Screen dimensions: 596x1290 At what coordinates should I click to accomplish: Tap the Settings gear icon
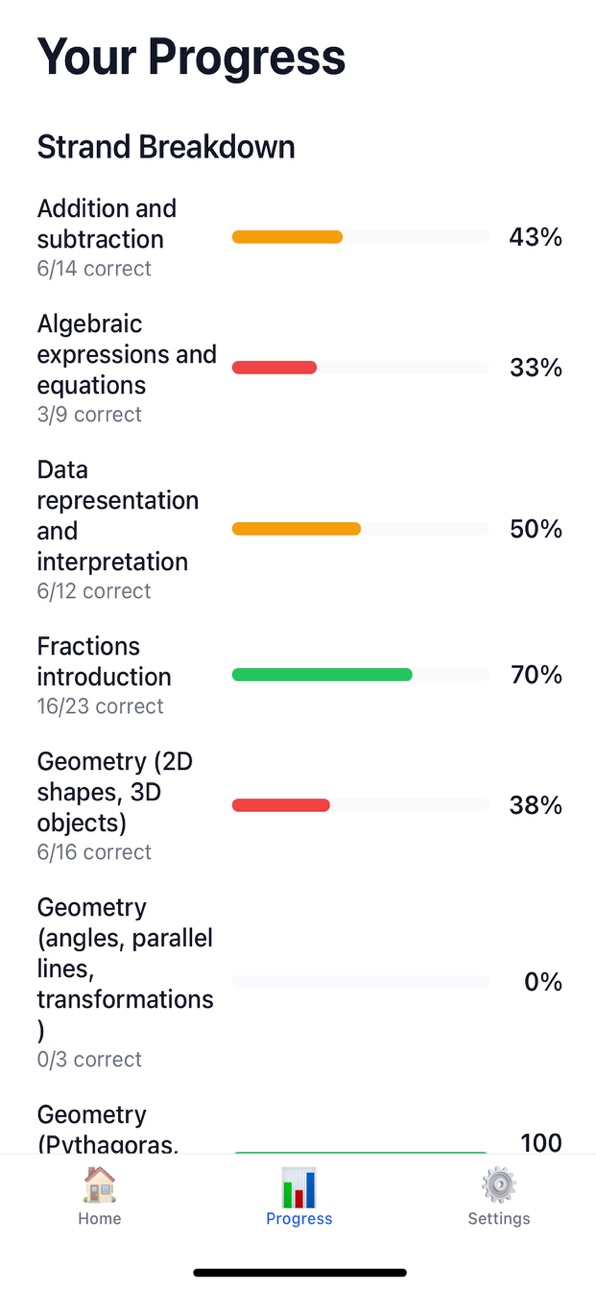pos(499,1185)
